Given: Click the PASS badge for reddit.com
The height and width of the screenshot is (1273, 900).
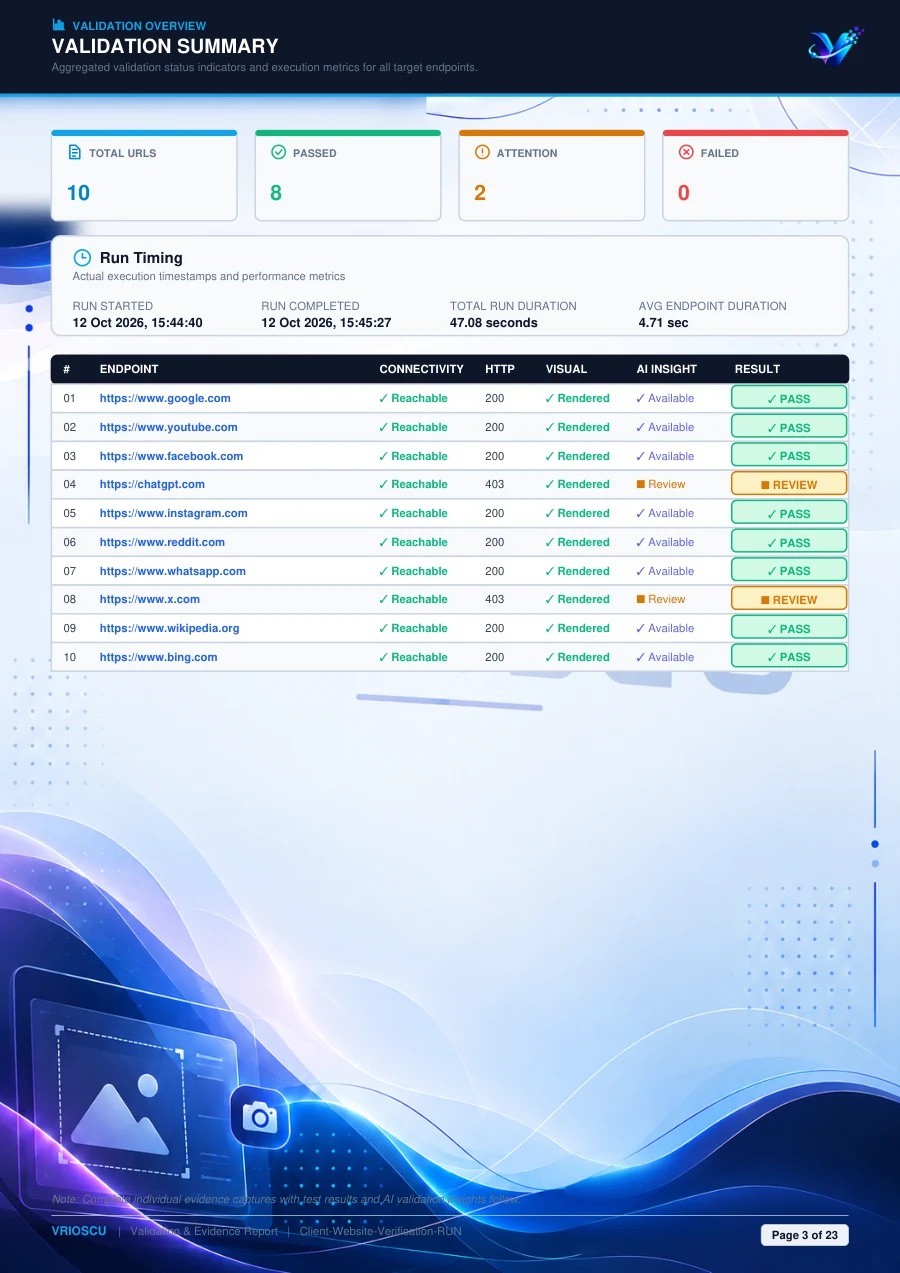Looking at the screenshot, I should pos(789,542).
